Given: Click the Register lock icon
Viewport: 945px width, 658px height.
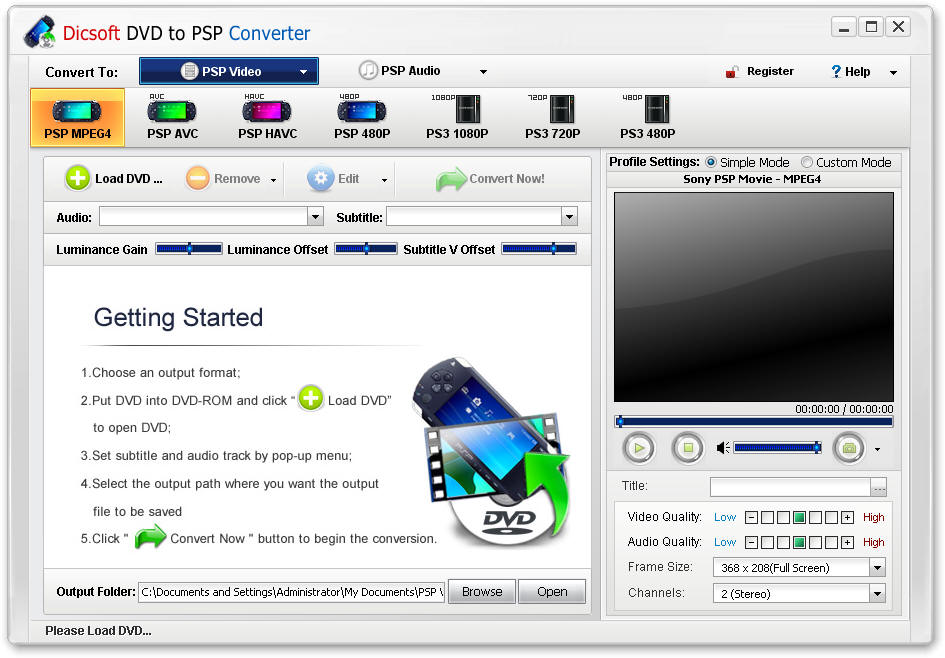Looking at the screenshot, I should pos(732,72).
